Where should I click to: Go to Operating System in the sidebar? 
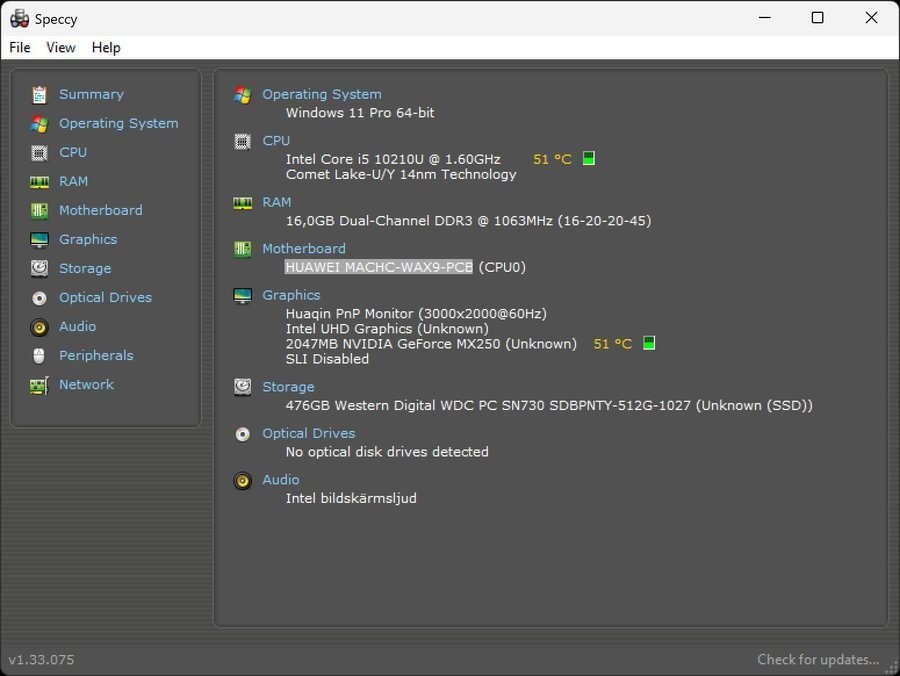118,124
